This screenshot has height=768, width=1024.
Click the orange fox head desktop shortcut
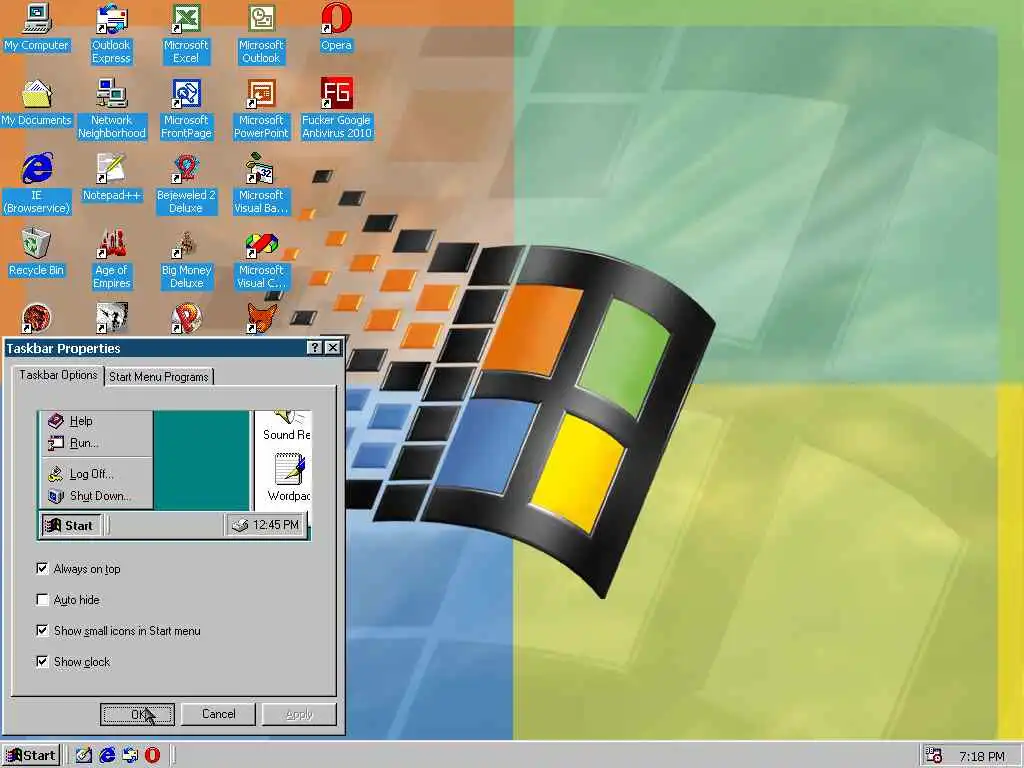coord(261,318)
